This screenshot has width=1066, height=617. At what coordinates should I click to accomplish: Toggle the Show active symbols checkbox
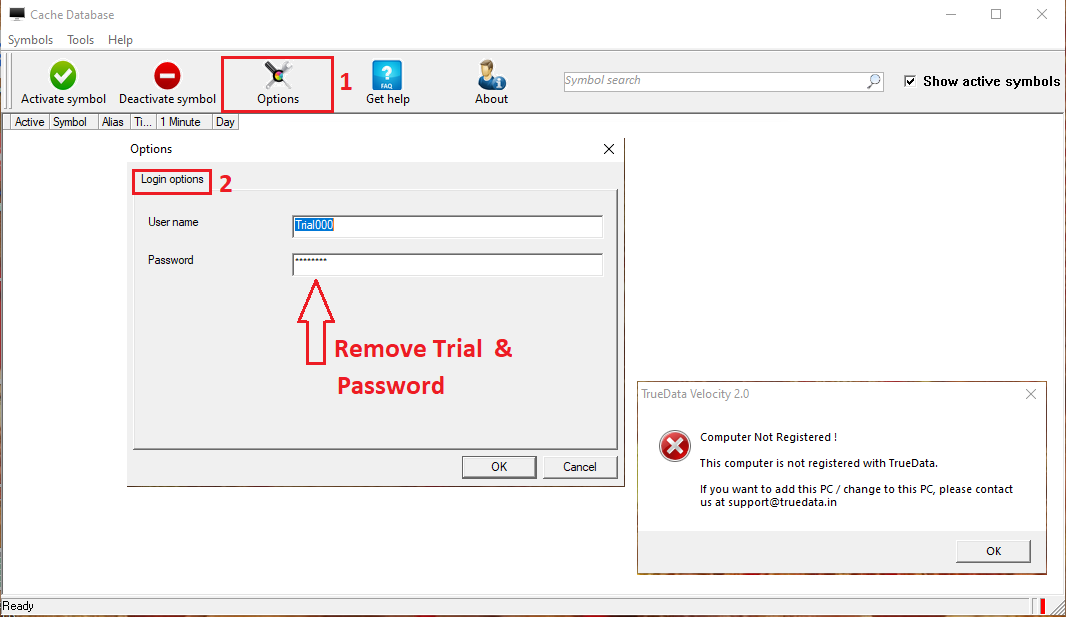click(910, 82)
